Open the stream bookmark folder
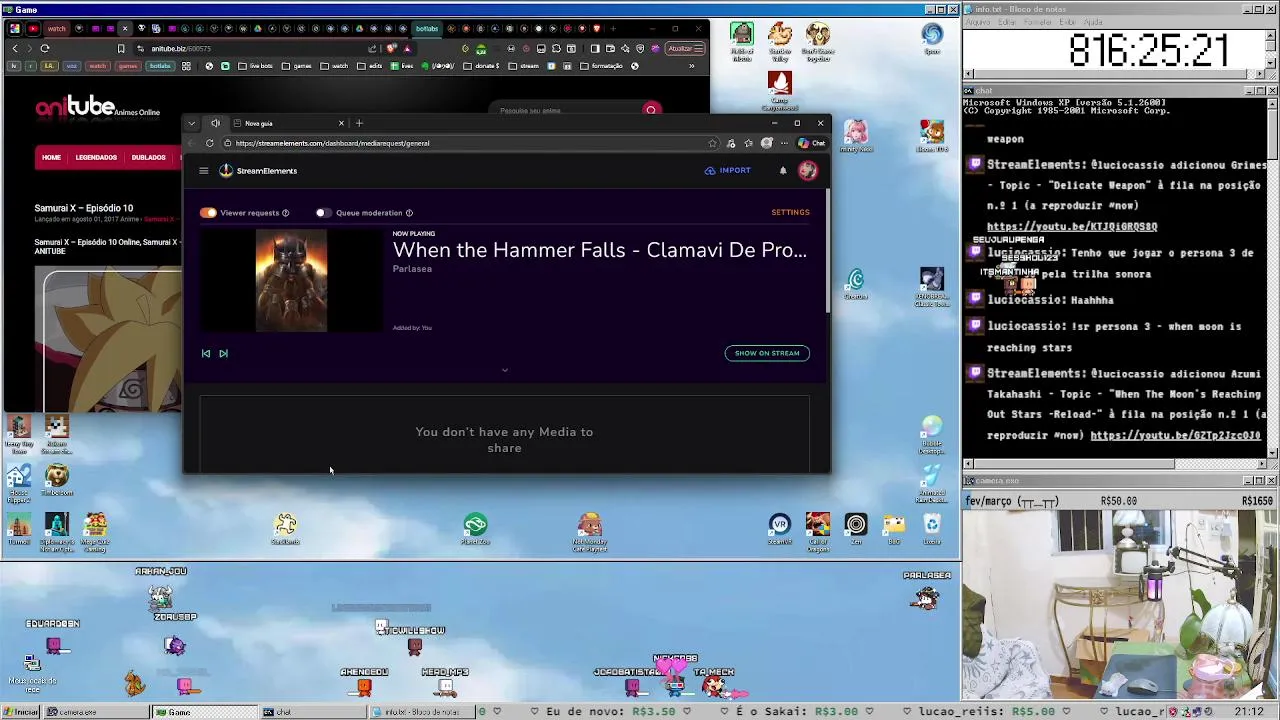This screenshot has width=1280, height=720. pyautogui.click(x=523, y=66)
